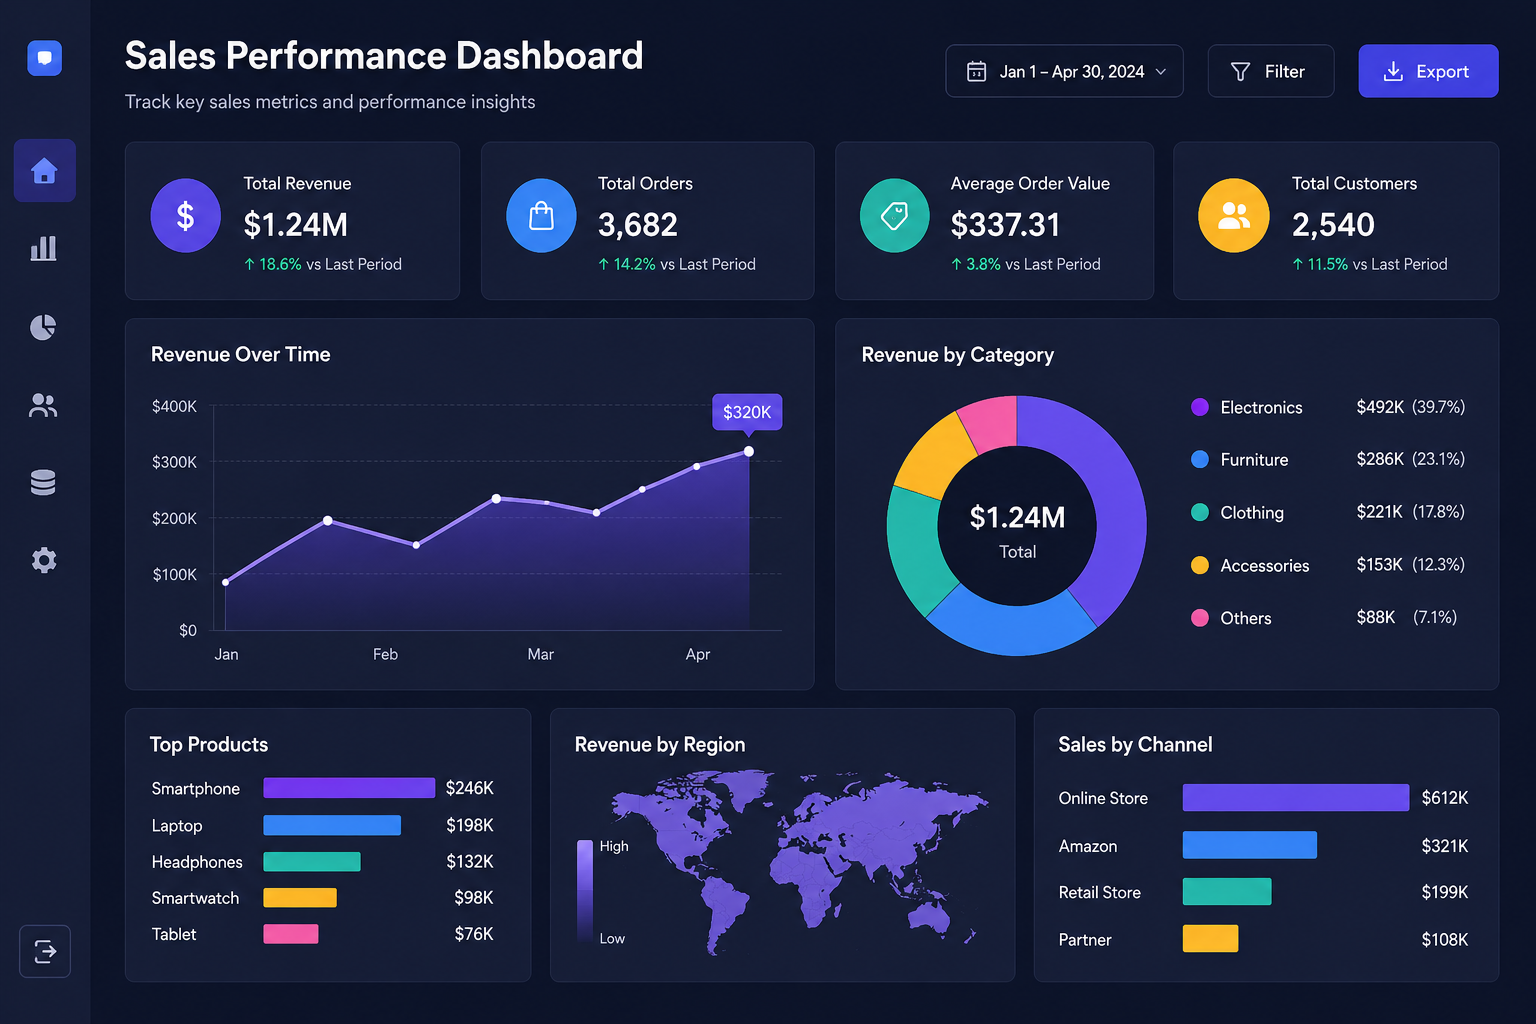Click the Mar label on chart axis
This screenshot has width=1536, height=1024.
pyautogui.click(x=541, y=654)
